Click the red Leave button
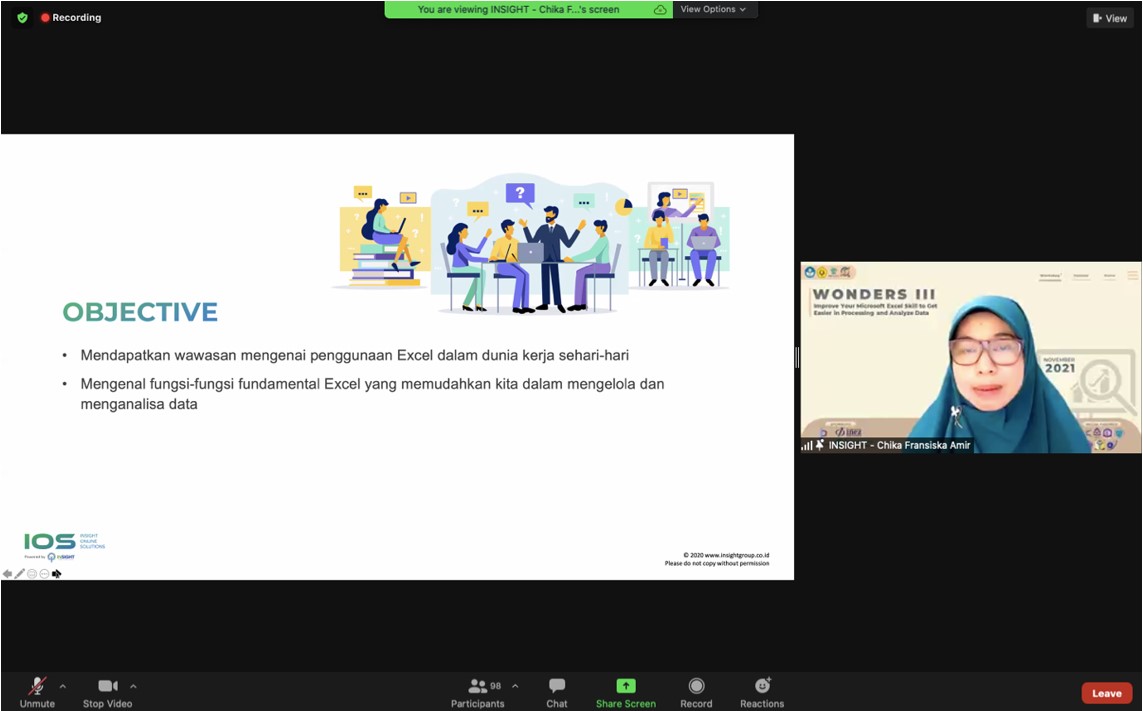This screenshot has width=1143, height=711. pyautogui.click(x=1106, y=693)
